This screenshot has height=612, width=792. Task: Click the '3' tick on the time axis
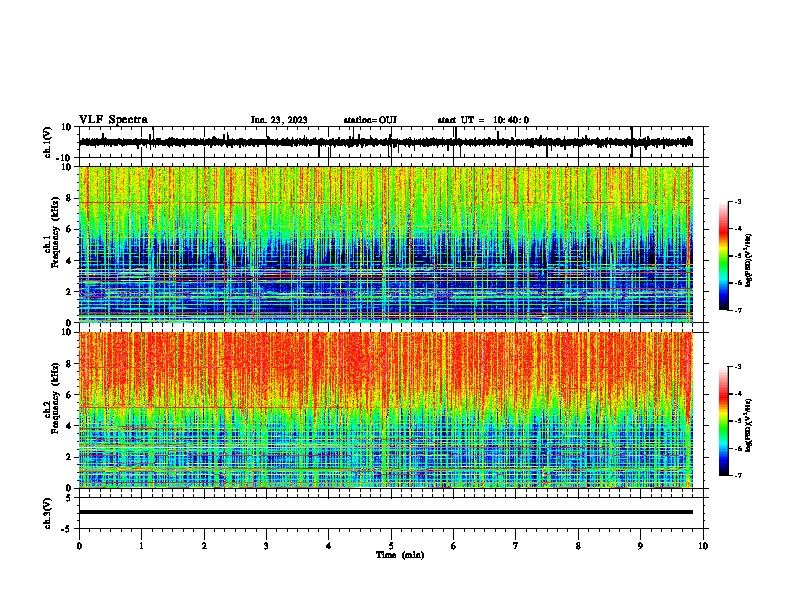[266, 546]
